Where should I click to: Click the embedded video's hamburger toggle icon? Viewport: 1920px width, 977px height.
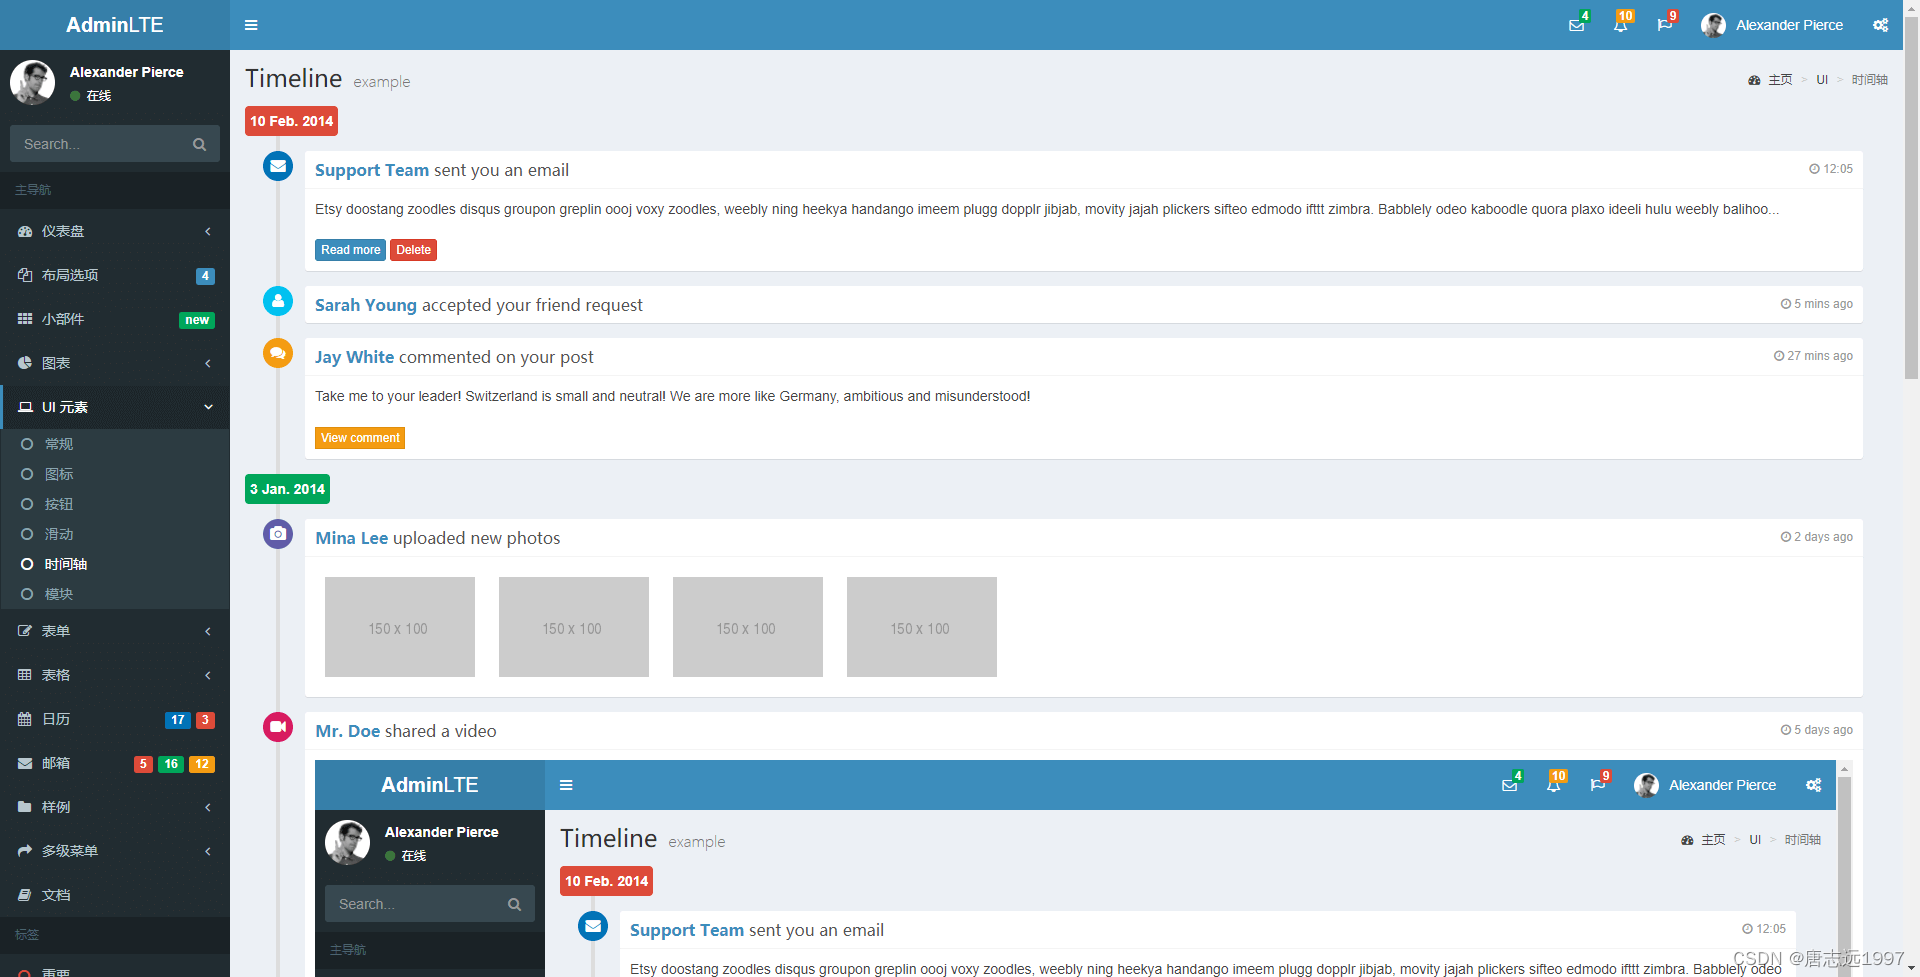click(x=566, y=785)
